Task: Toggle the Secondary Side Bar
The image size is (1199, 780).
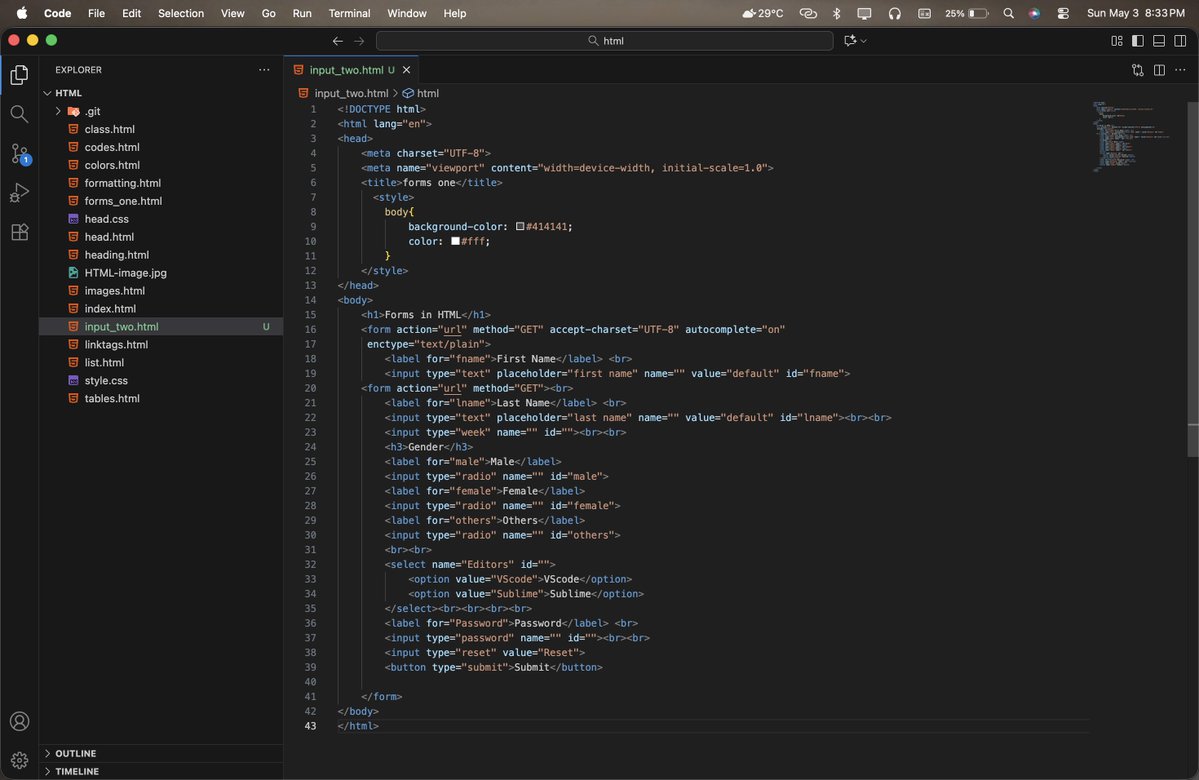Action: [x=1180, y=41]
